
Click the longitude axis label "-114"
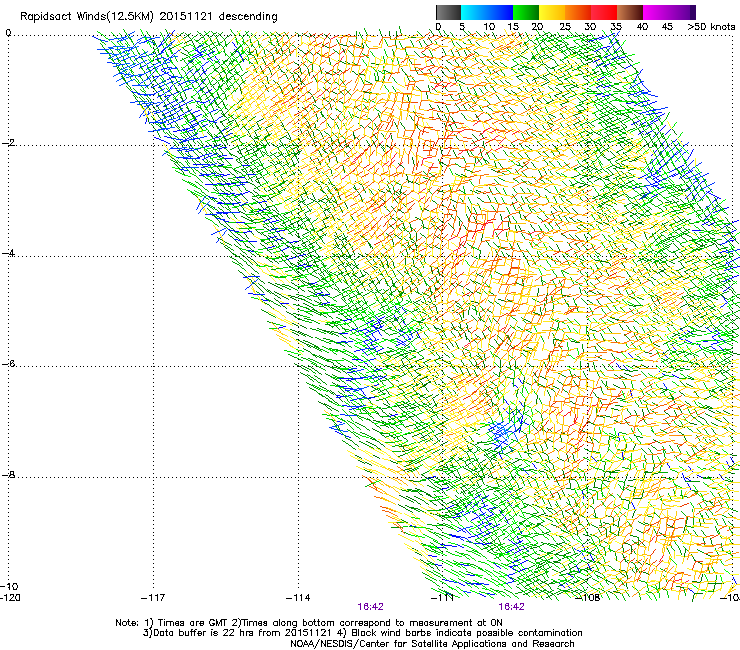[298, 598]
